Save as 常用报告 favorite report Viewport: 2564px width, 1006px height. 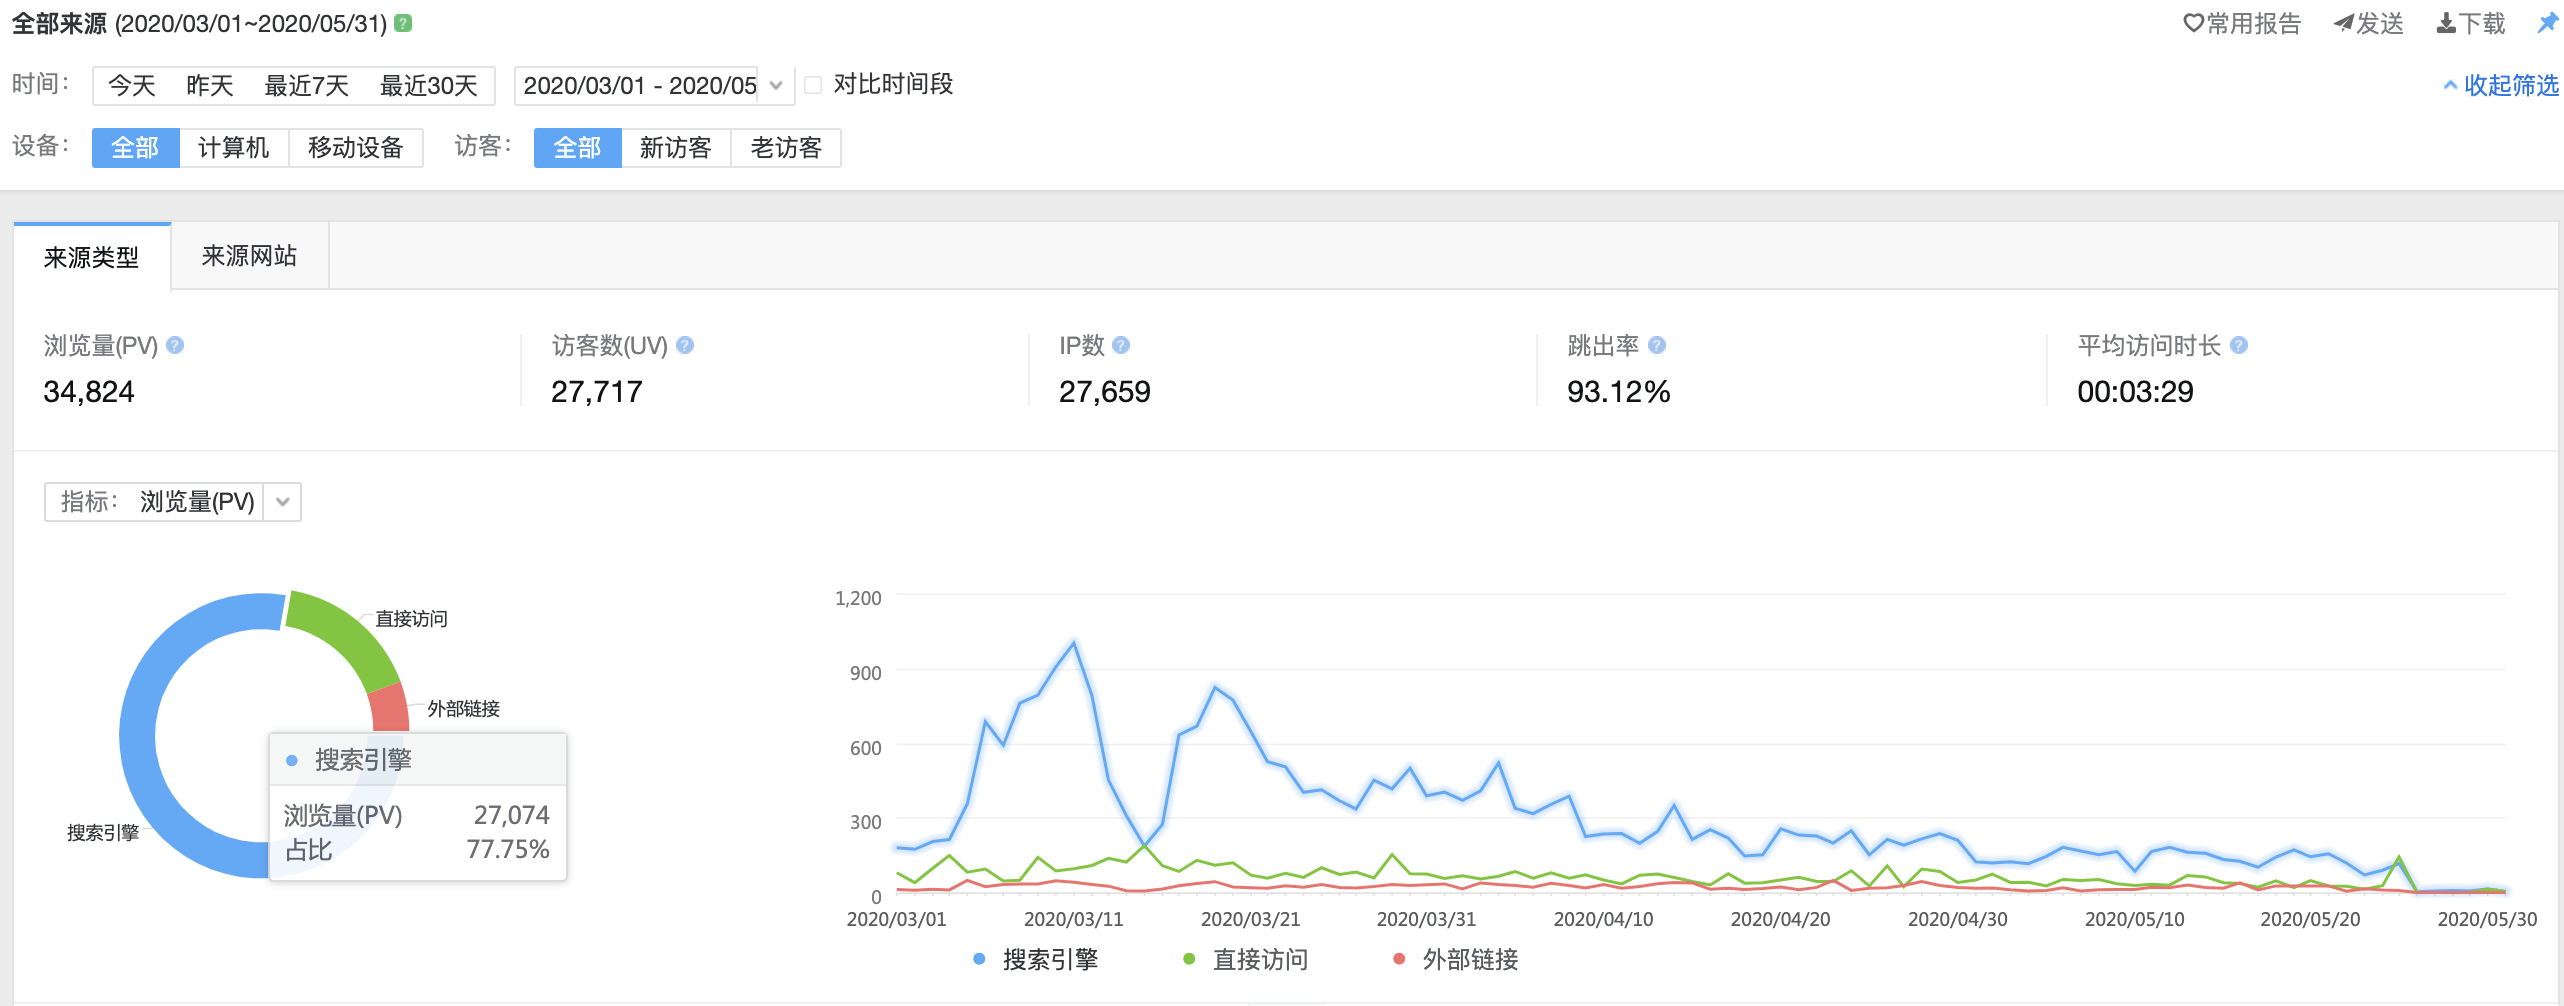tap(2241, 23)
